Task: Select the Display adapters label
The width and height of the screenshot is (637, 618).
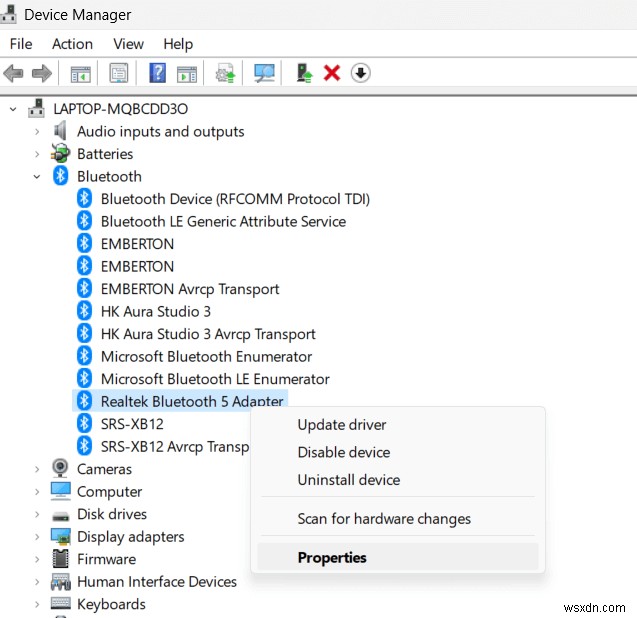Action: 130,537
